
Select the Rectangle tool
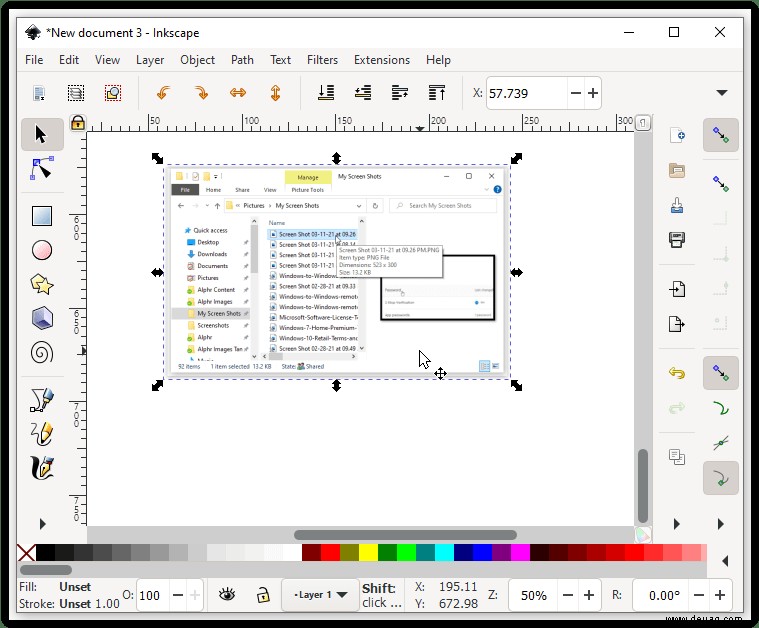[42, 216]
